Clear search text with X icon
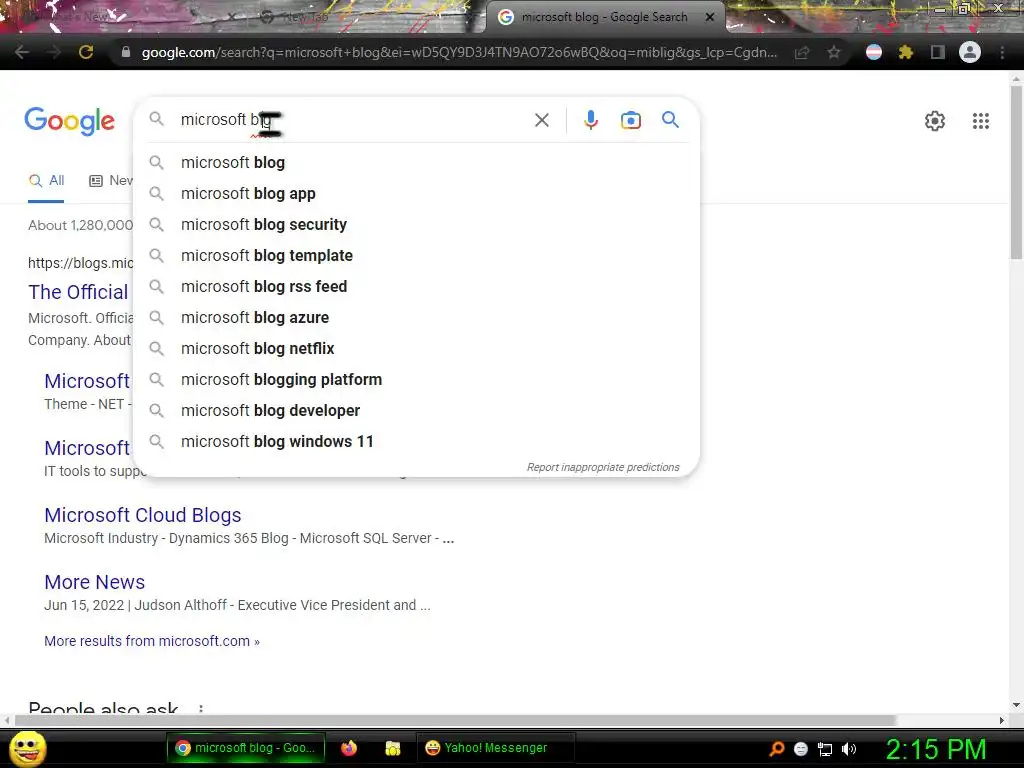 point(541,120)
